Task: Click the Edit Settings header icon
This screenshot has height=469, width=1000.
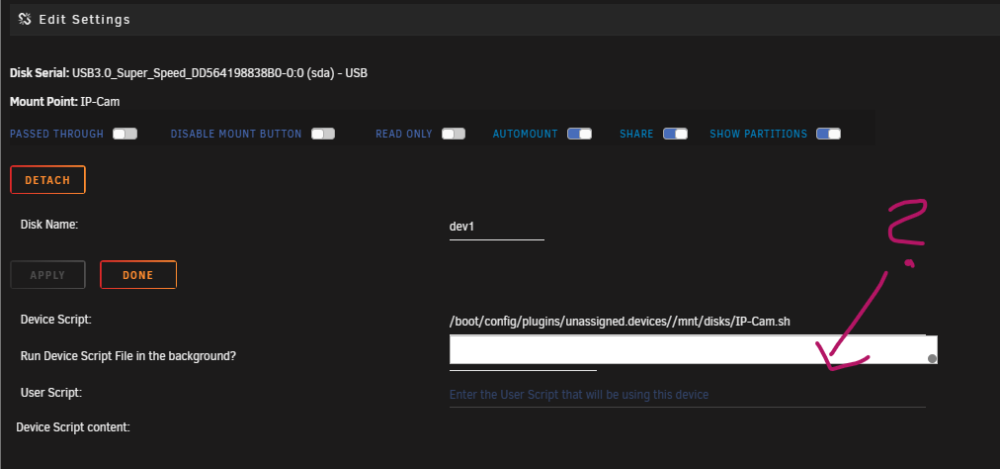Action: click(x=25, y=20)
